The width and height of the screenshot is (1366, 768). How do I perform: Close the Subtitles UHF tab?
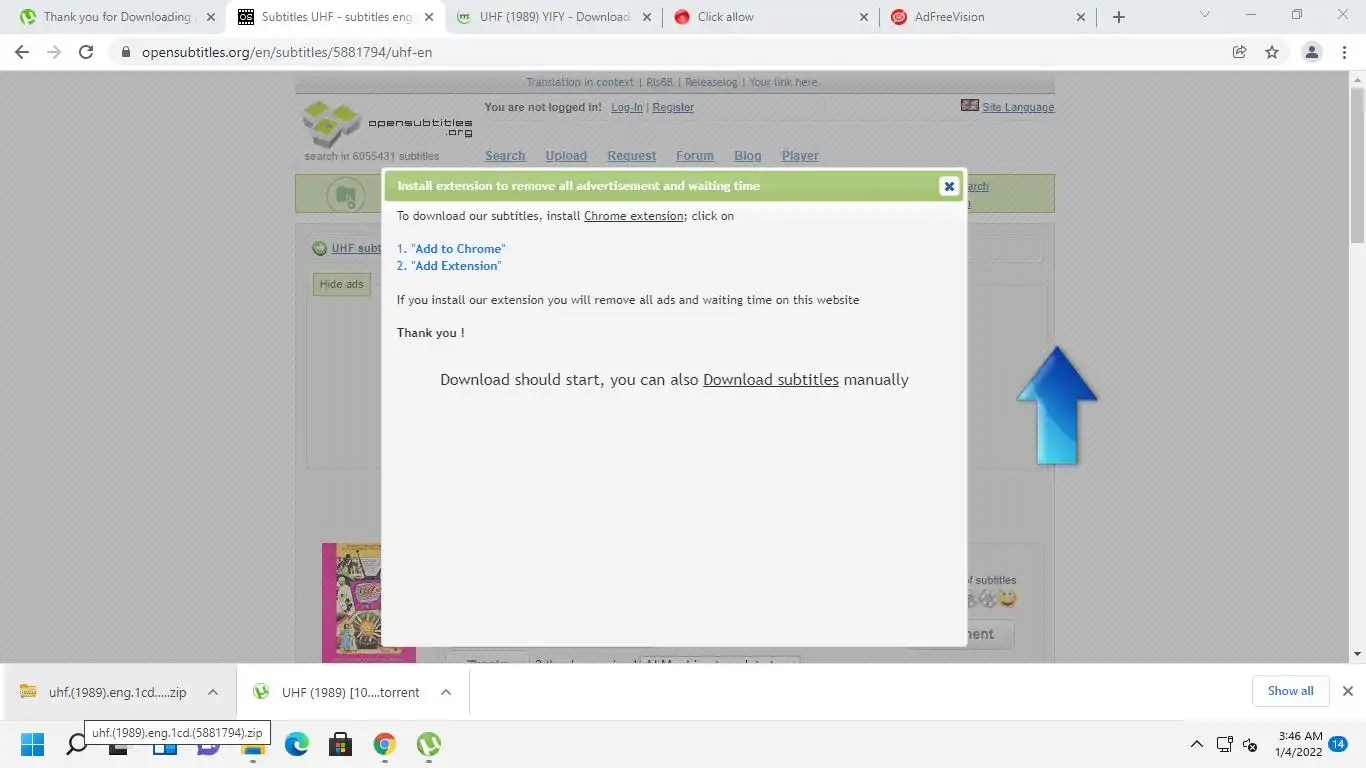point(428,17)
